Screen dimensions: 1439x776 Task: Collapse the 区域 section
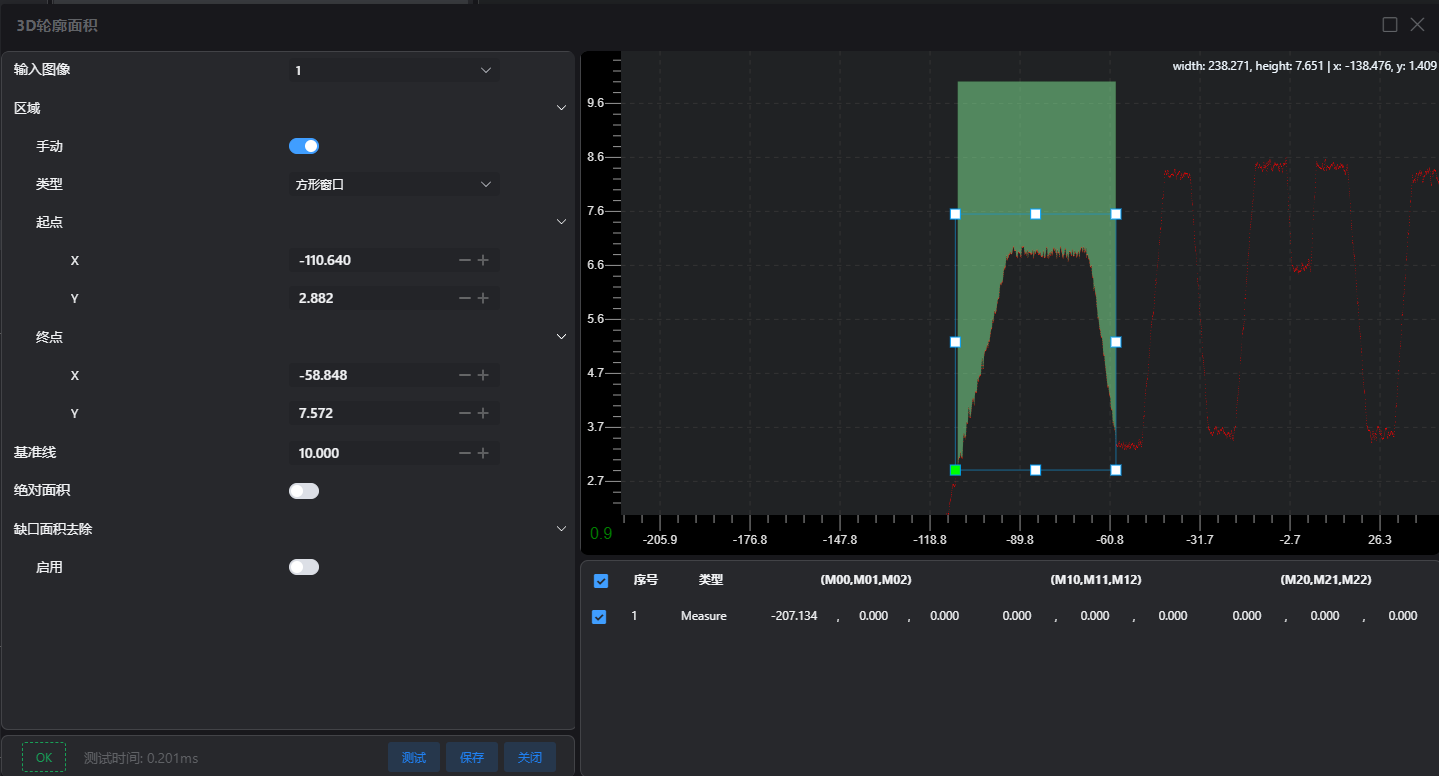click(561, 108)
